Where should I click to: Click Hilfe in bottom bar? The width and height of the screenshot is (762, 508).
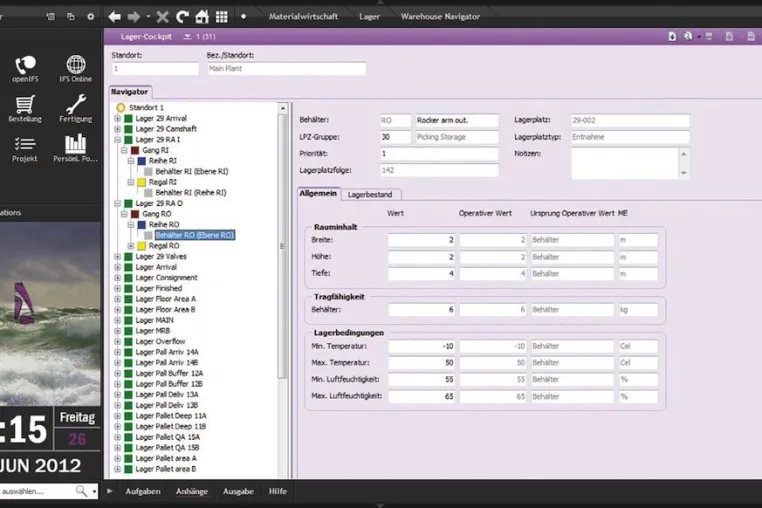(x=278, y=491)
